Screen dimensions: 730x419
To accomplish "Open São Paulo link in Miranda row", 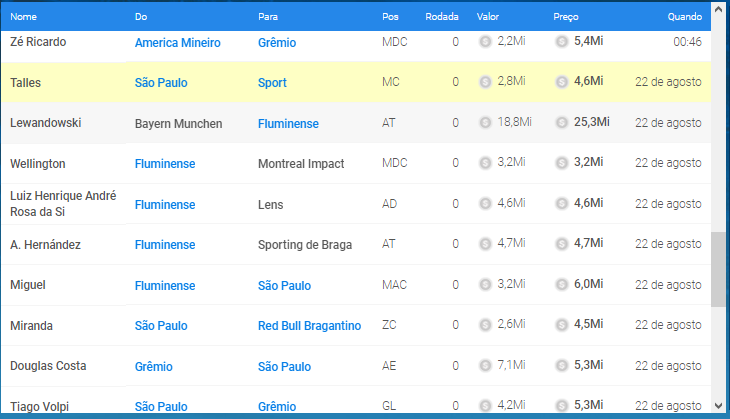I will click(x=161, y=325).
